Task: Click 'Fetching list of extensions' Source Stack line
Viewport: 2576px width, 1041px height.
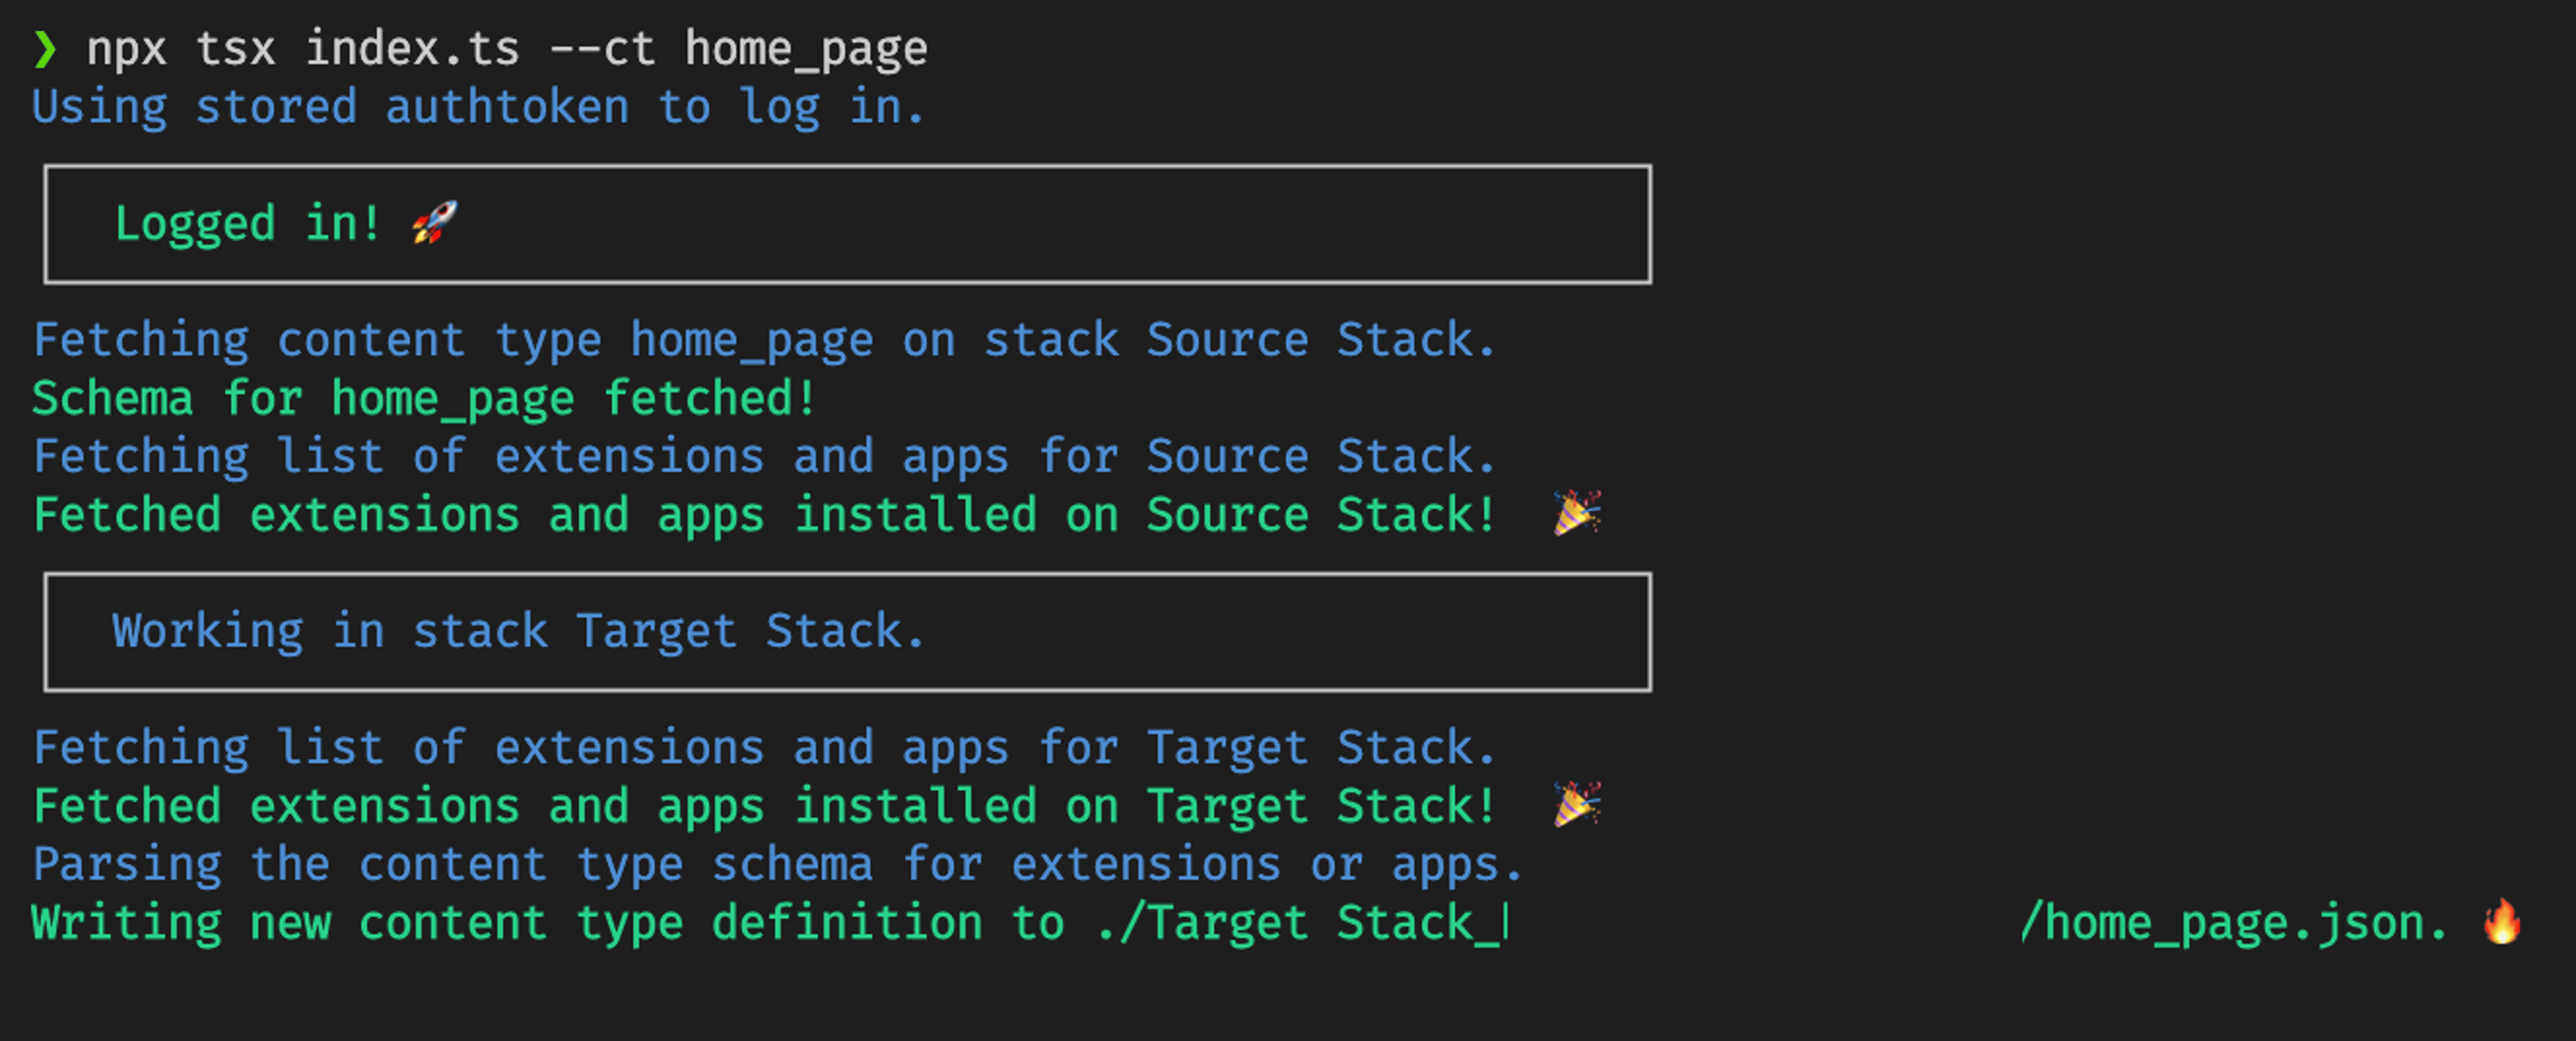Action: coord(764,457)
